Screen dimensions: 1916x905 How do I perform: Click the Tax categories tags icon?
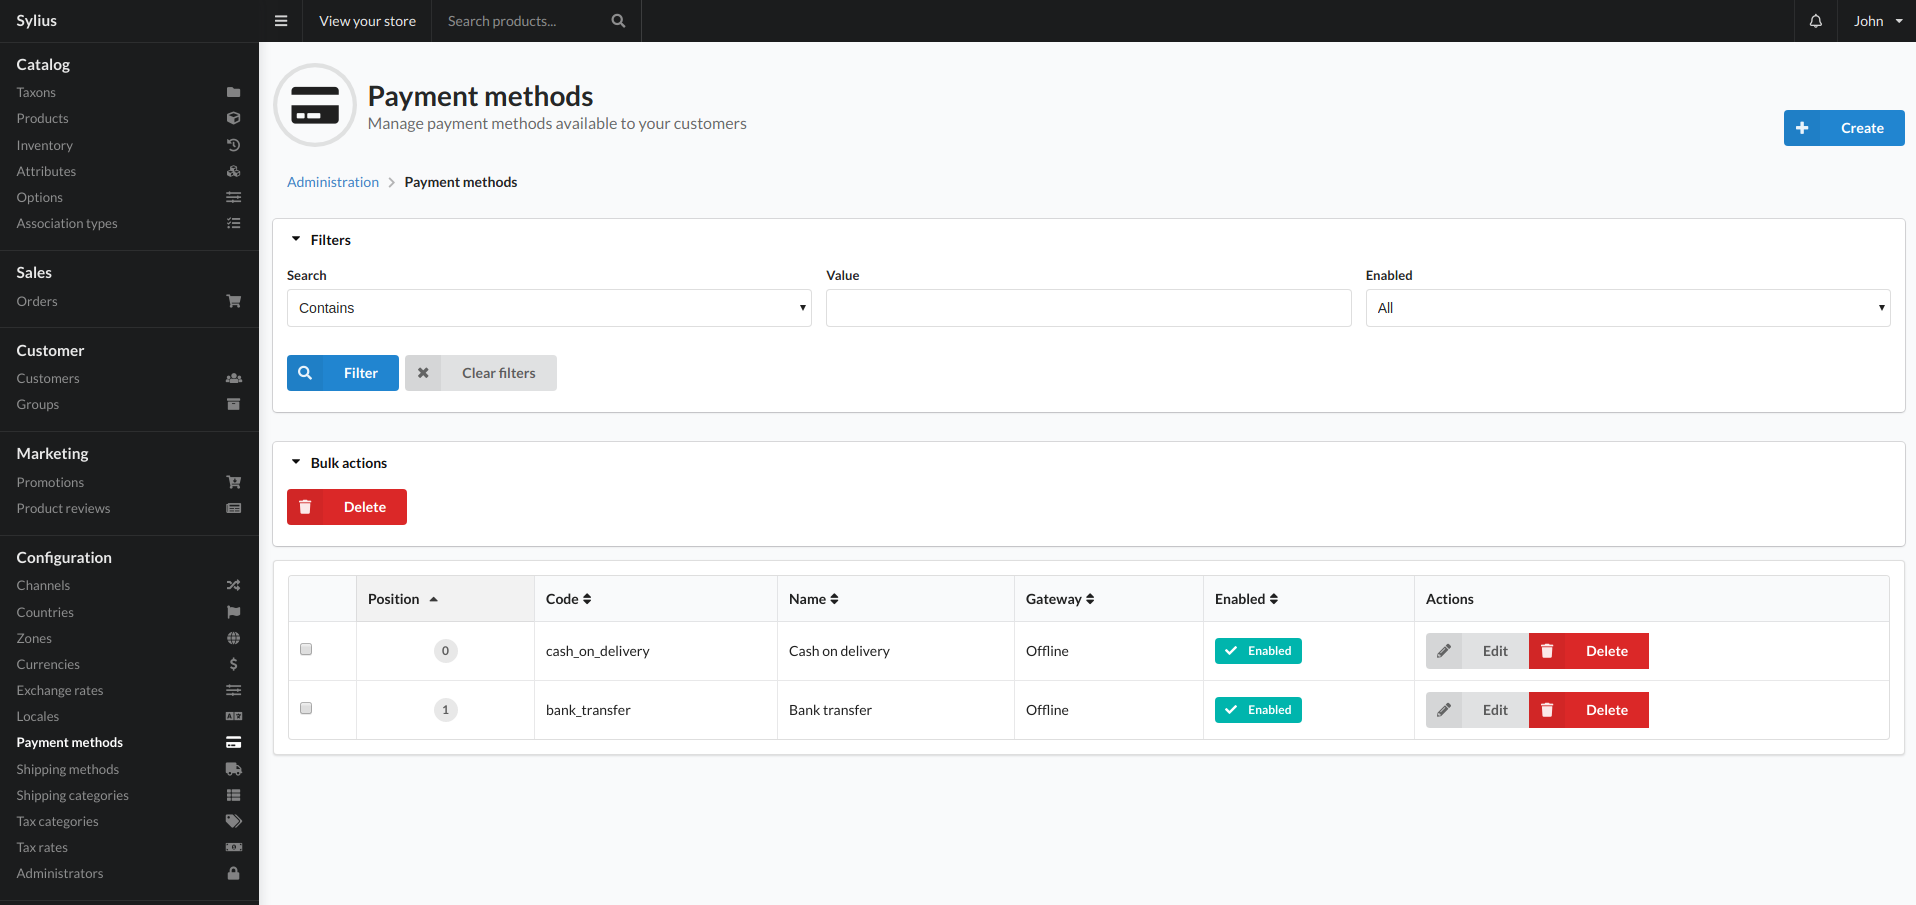click(233, 821)
